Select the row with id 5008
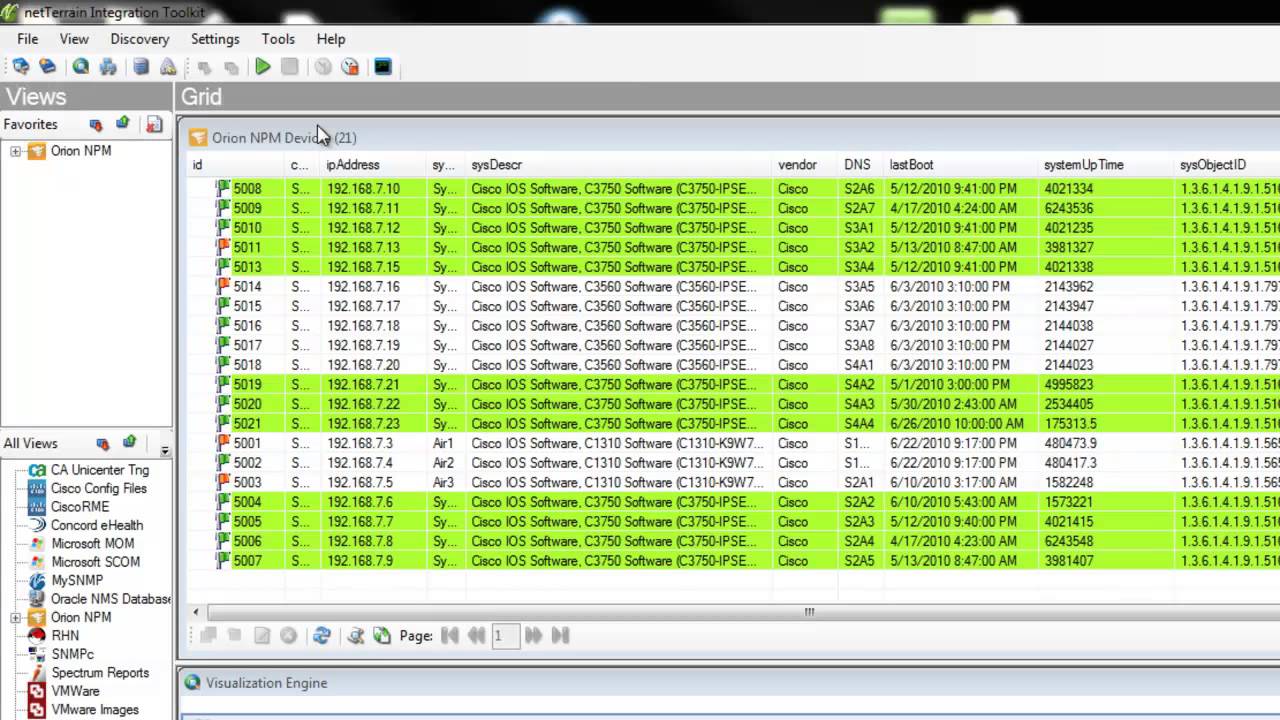The width and height of the screenshot is (1280, 720). pos(734,189)
